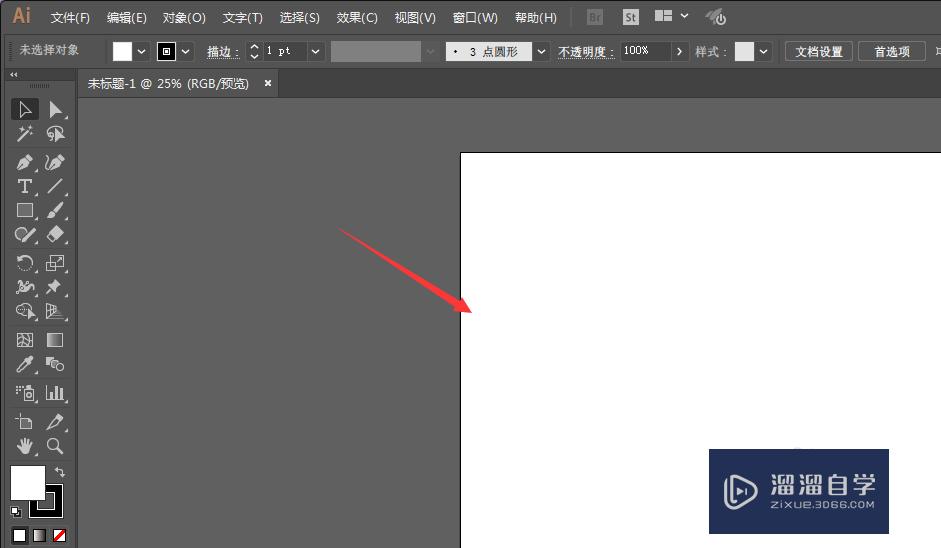941x548 pixels.
Task: Open the brush definition dropdown 3 点圆形
Action: pyautogui.click(x=541, y=52)
